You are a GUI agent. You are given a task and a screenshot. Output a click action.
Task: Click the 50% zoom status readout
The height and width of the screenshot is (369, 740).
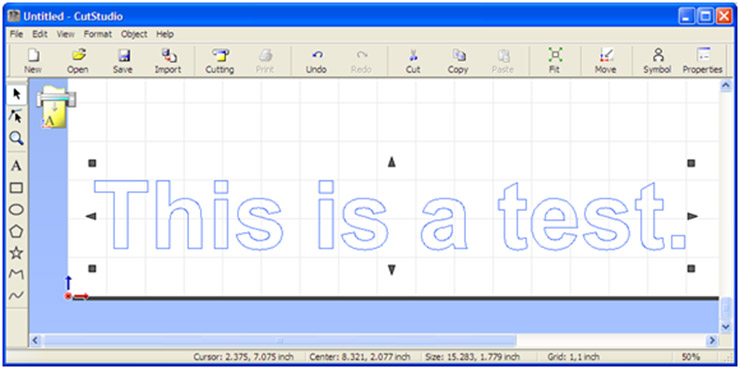click(690, 357)
